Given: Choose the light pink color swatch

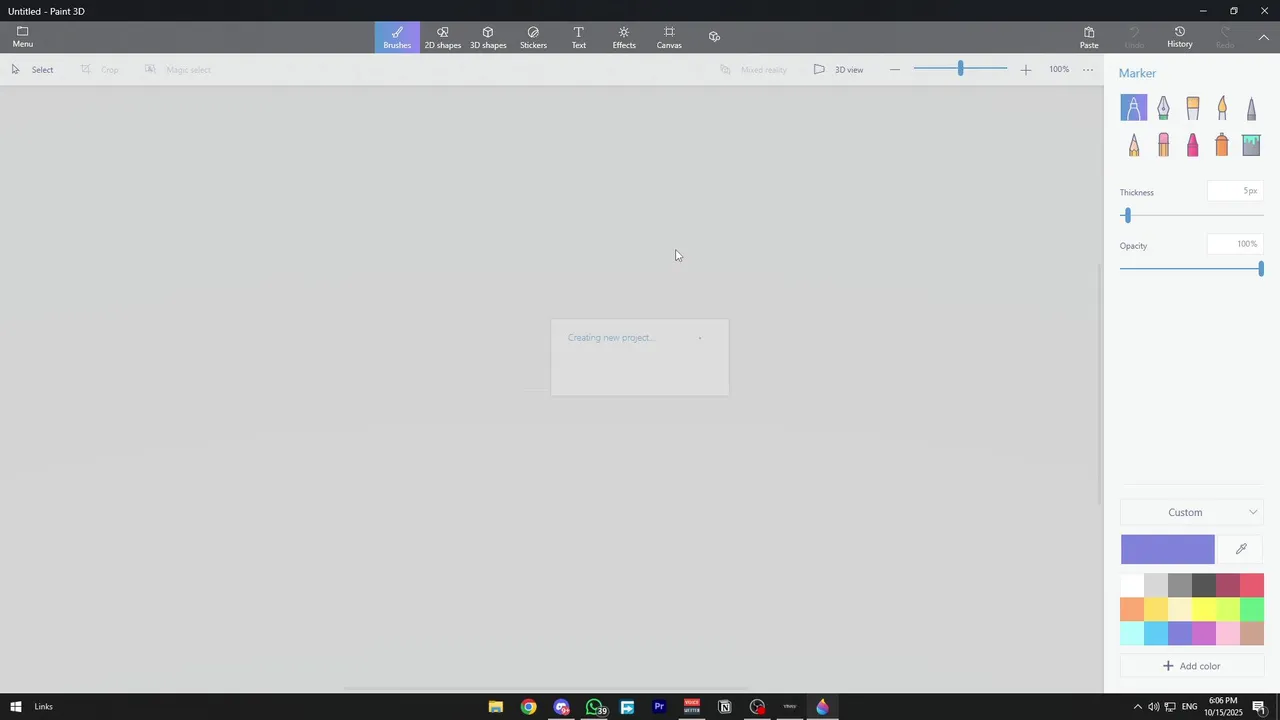Looking at the screenshot, I should pos(1228,633).
